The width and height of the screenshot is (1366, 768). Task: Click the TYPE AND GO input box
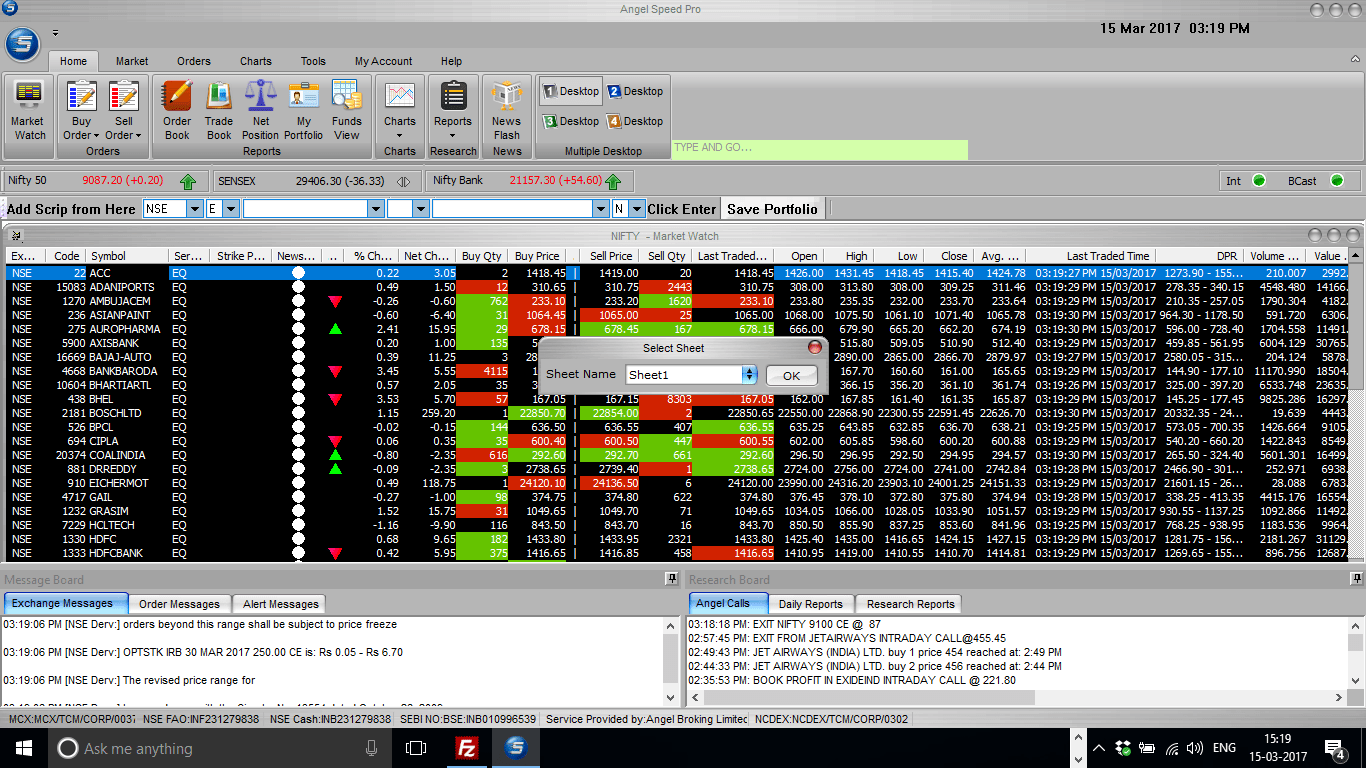pyautogui.click(x=820, y=148)
